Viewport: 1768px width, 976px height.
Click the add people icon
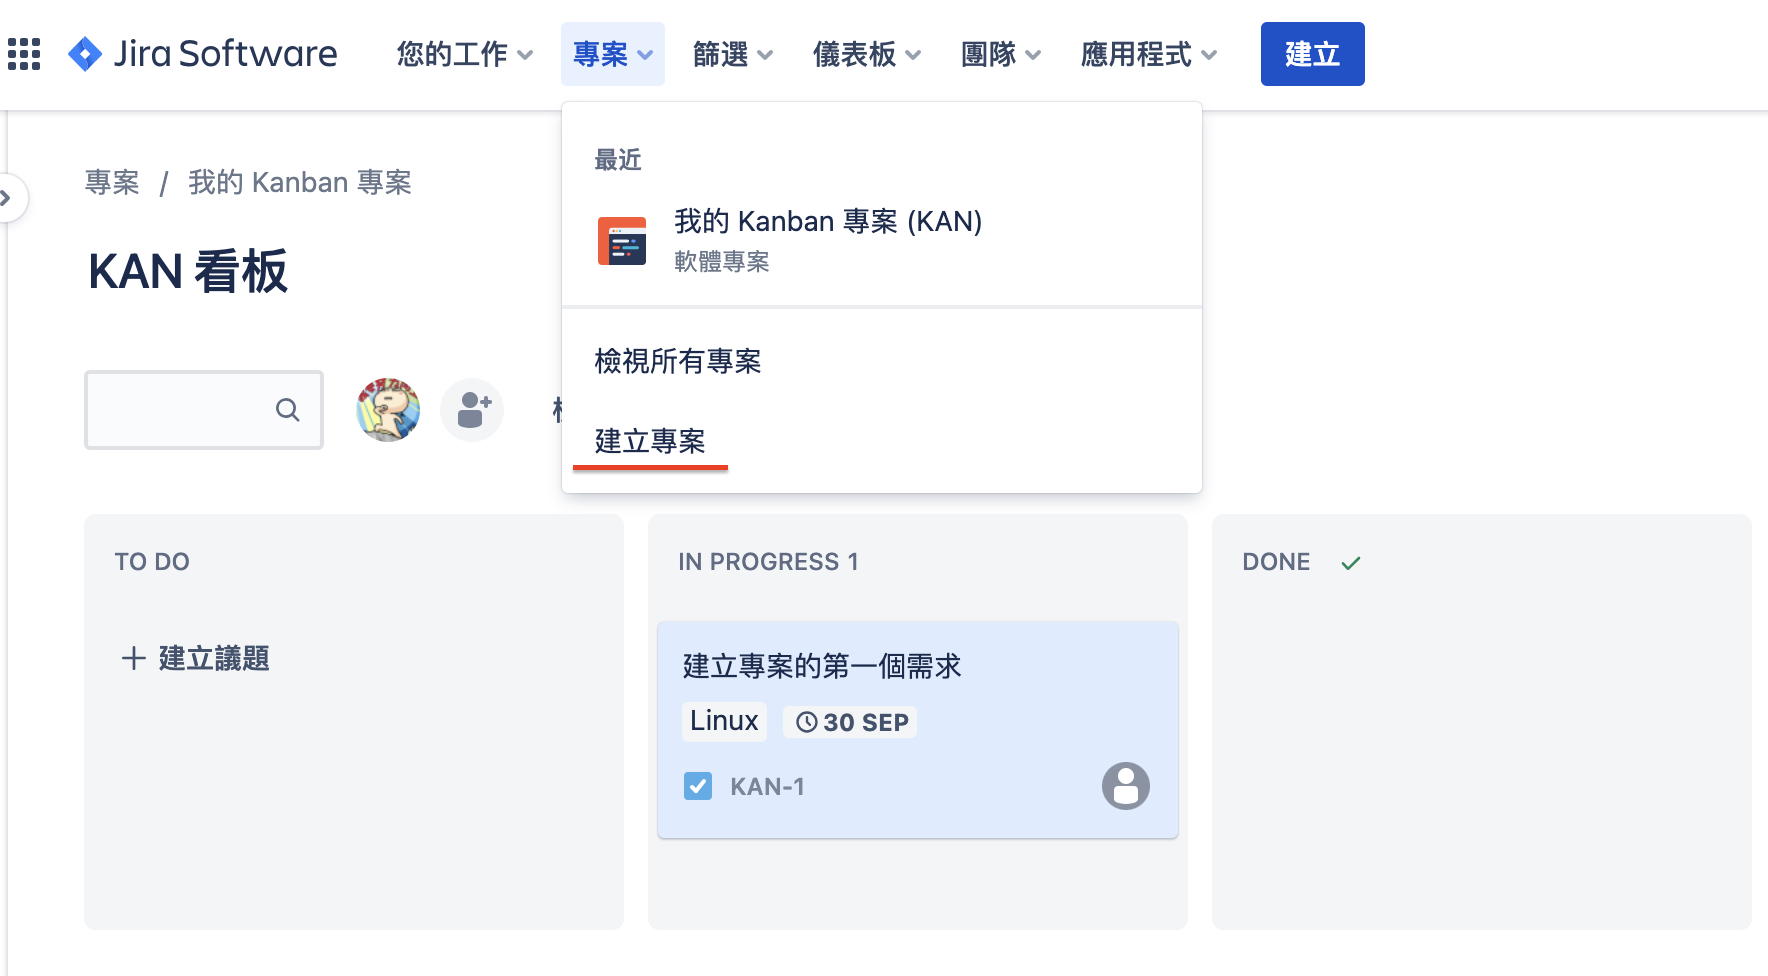(473, 410)
